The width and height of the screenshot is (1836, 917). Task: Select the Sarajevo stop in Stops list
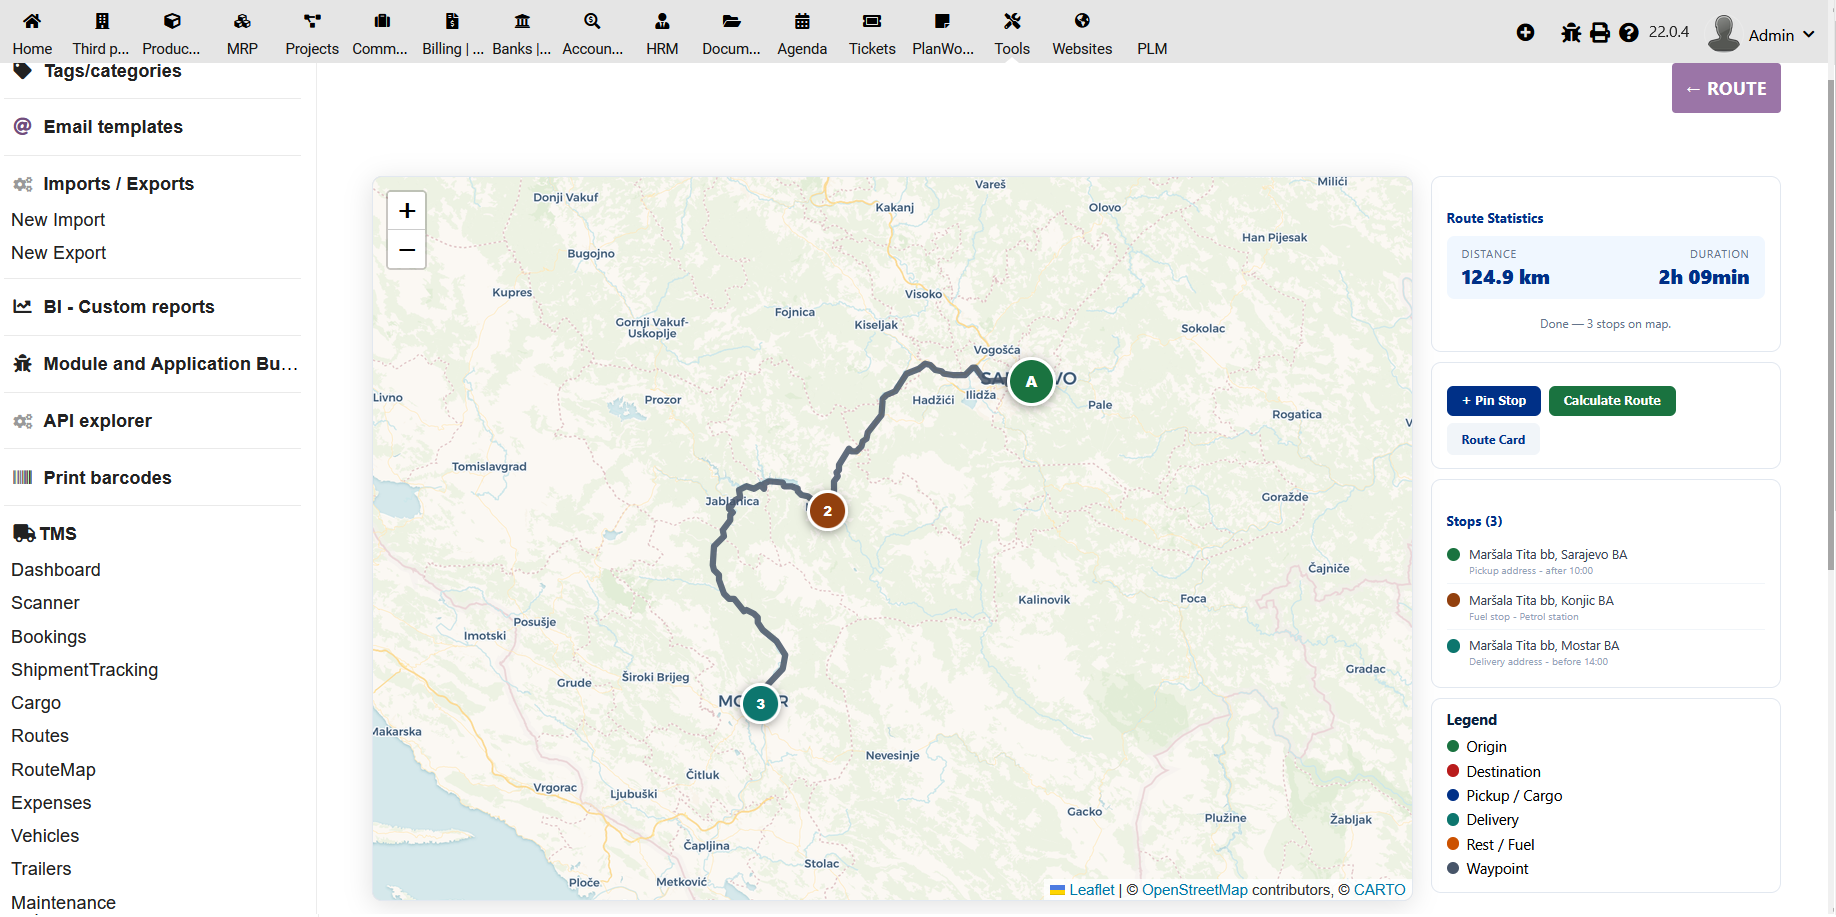coord(1605,561)
